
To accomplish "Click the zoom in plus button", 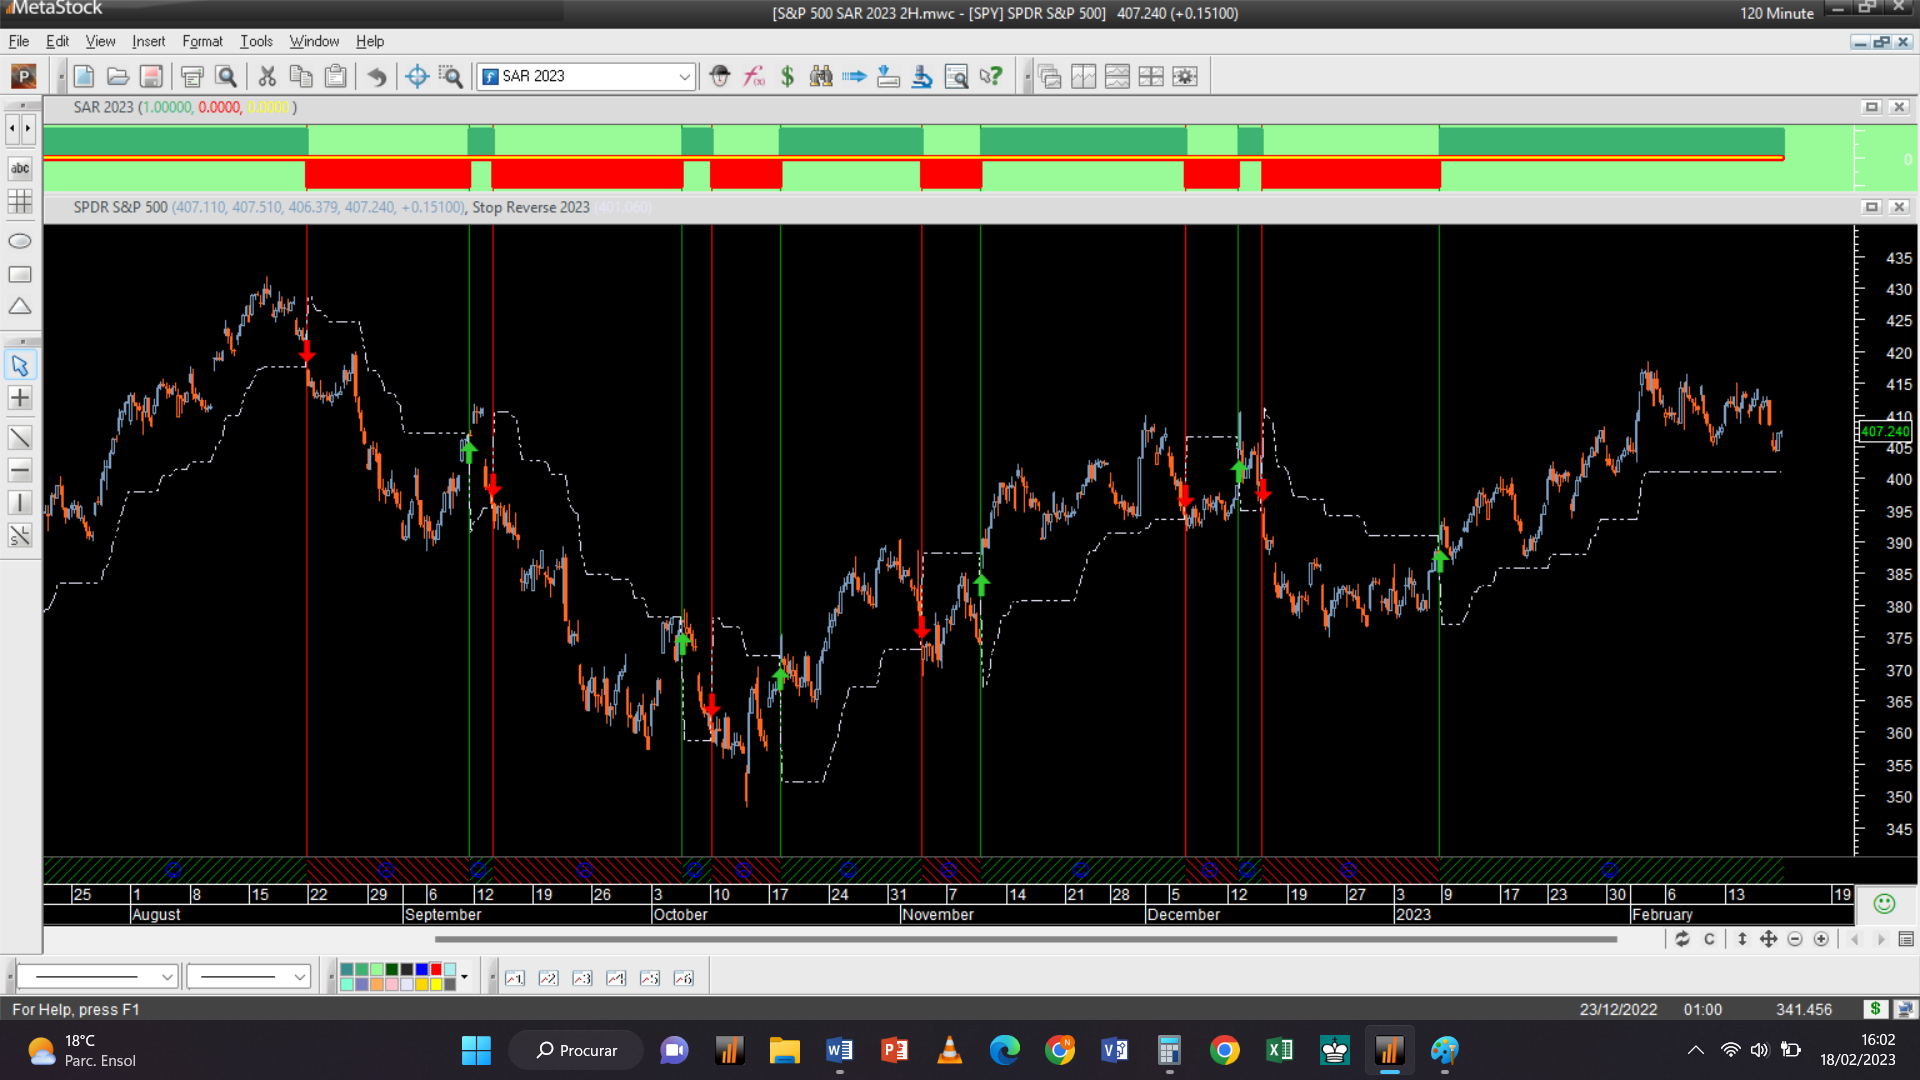I will click(x=1821, y=939).
